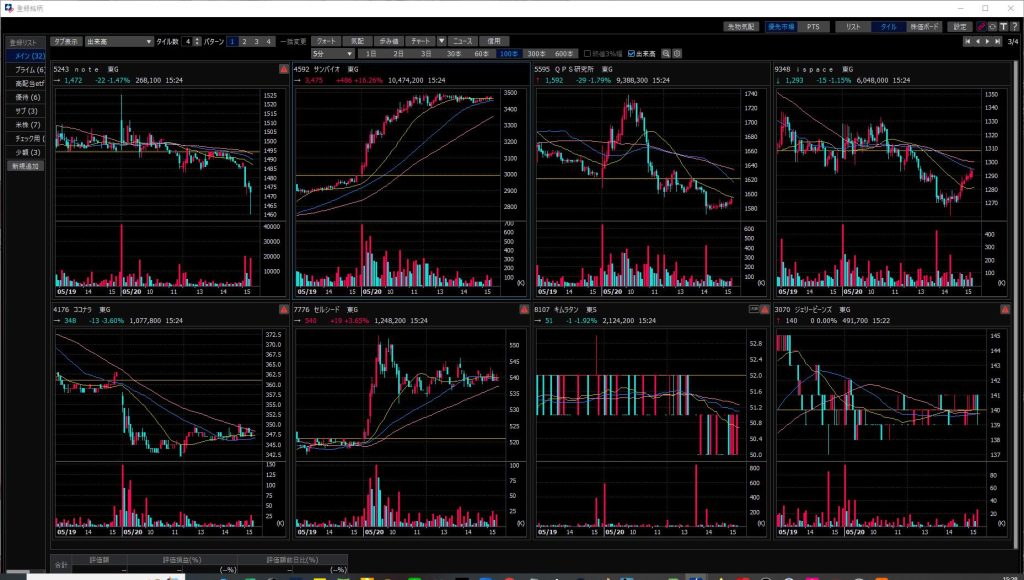Image resolution: width=1024 pixels, height=580 pixels.
Task: Open the 出来高 sort dropdown
Action: click(118, 41)
